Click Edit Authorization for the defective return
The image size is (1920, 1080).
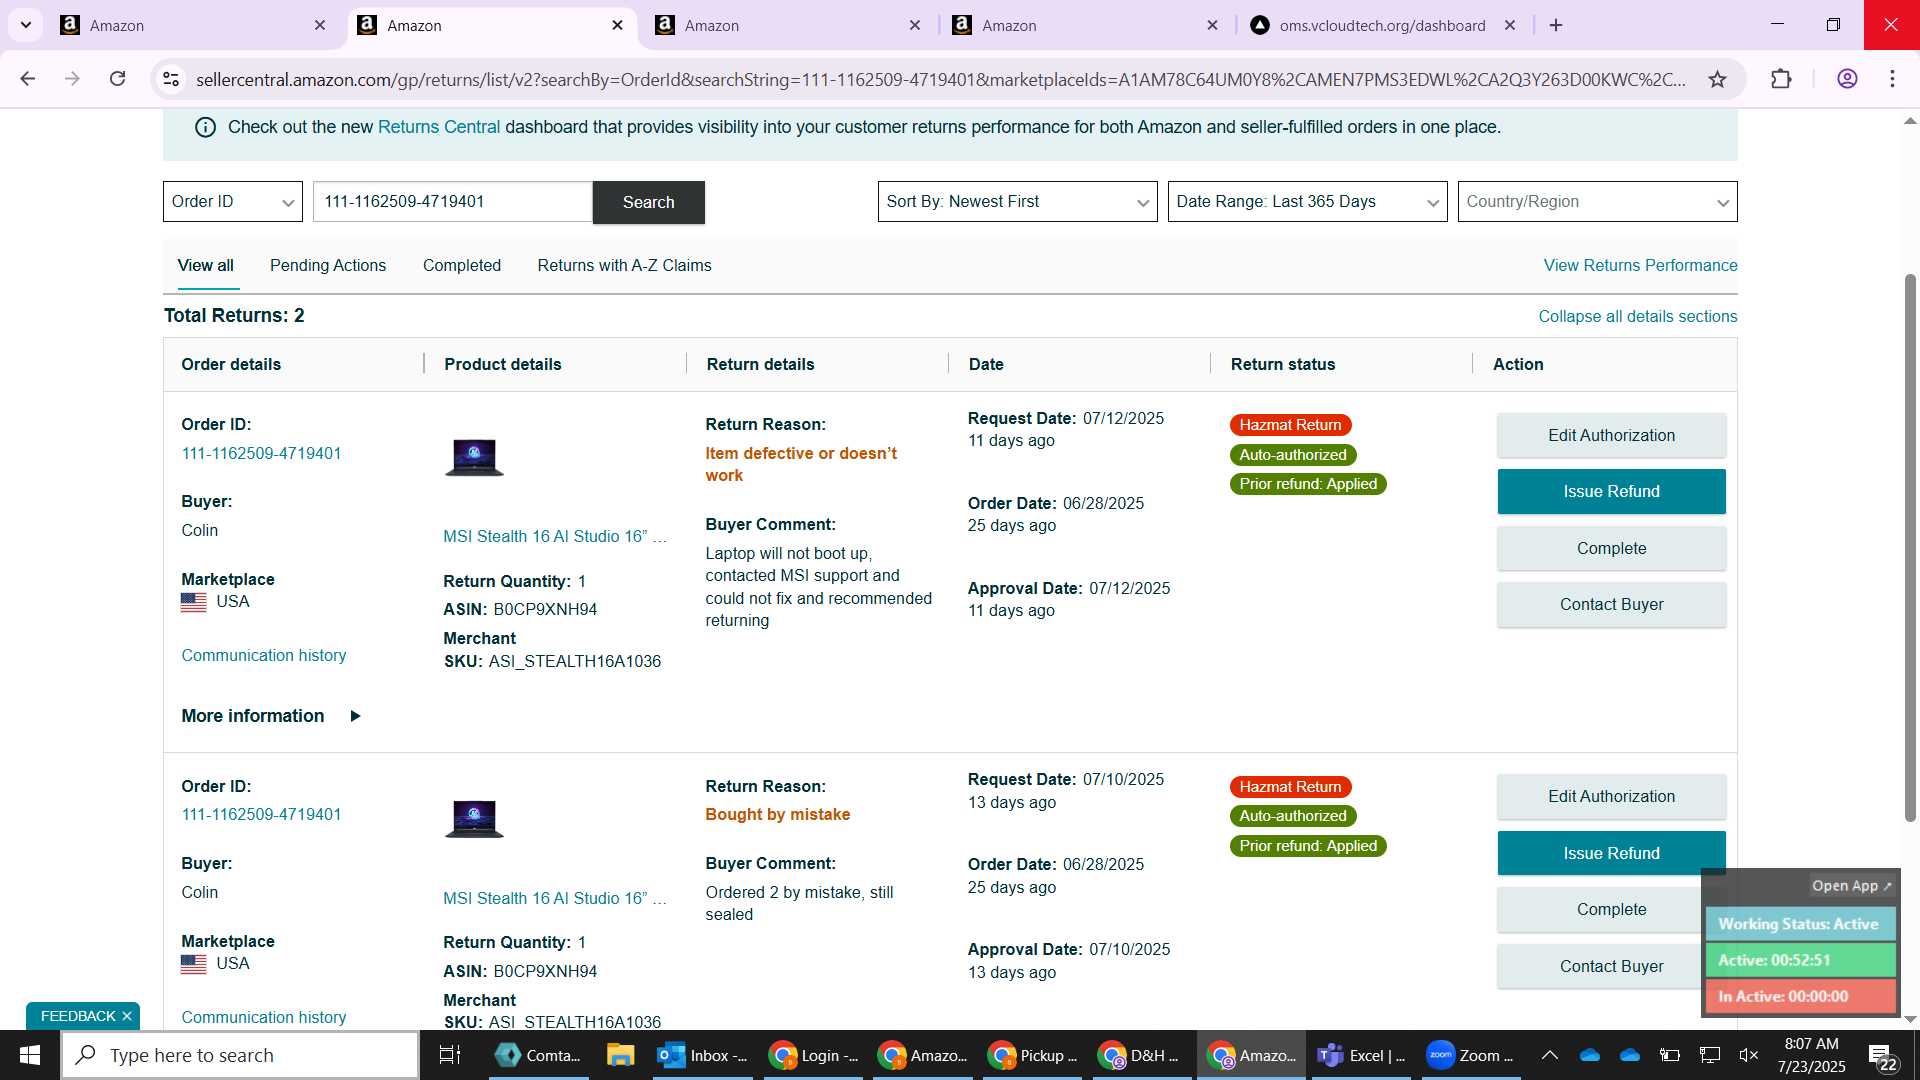1611,435
